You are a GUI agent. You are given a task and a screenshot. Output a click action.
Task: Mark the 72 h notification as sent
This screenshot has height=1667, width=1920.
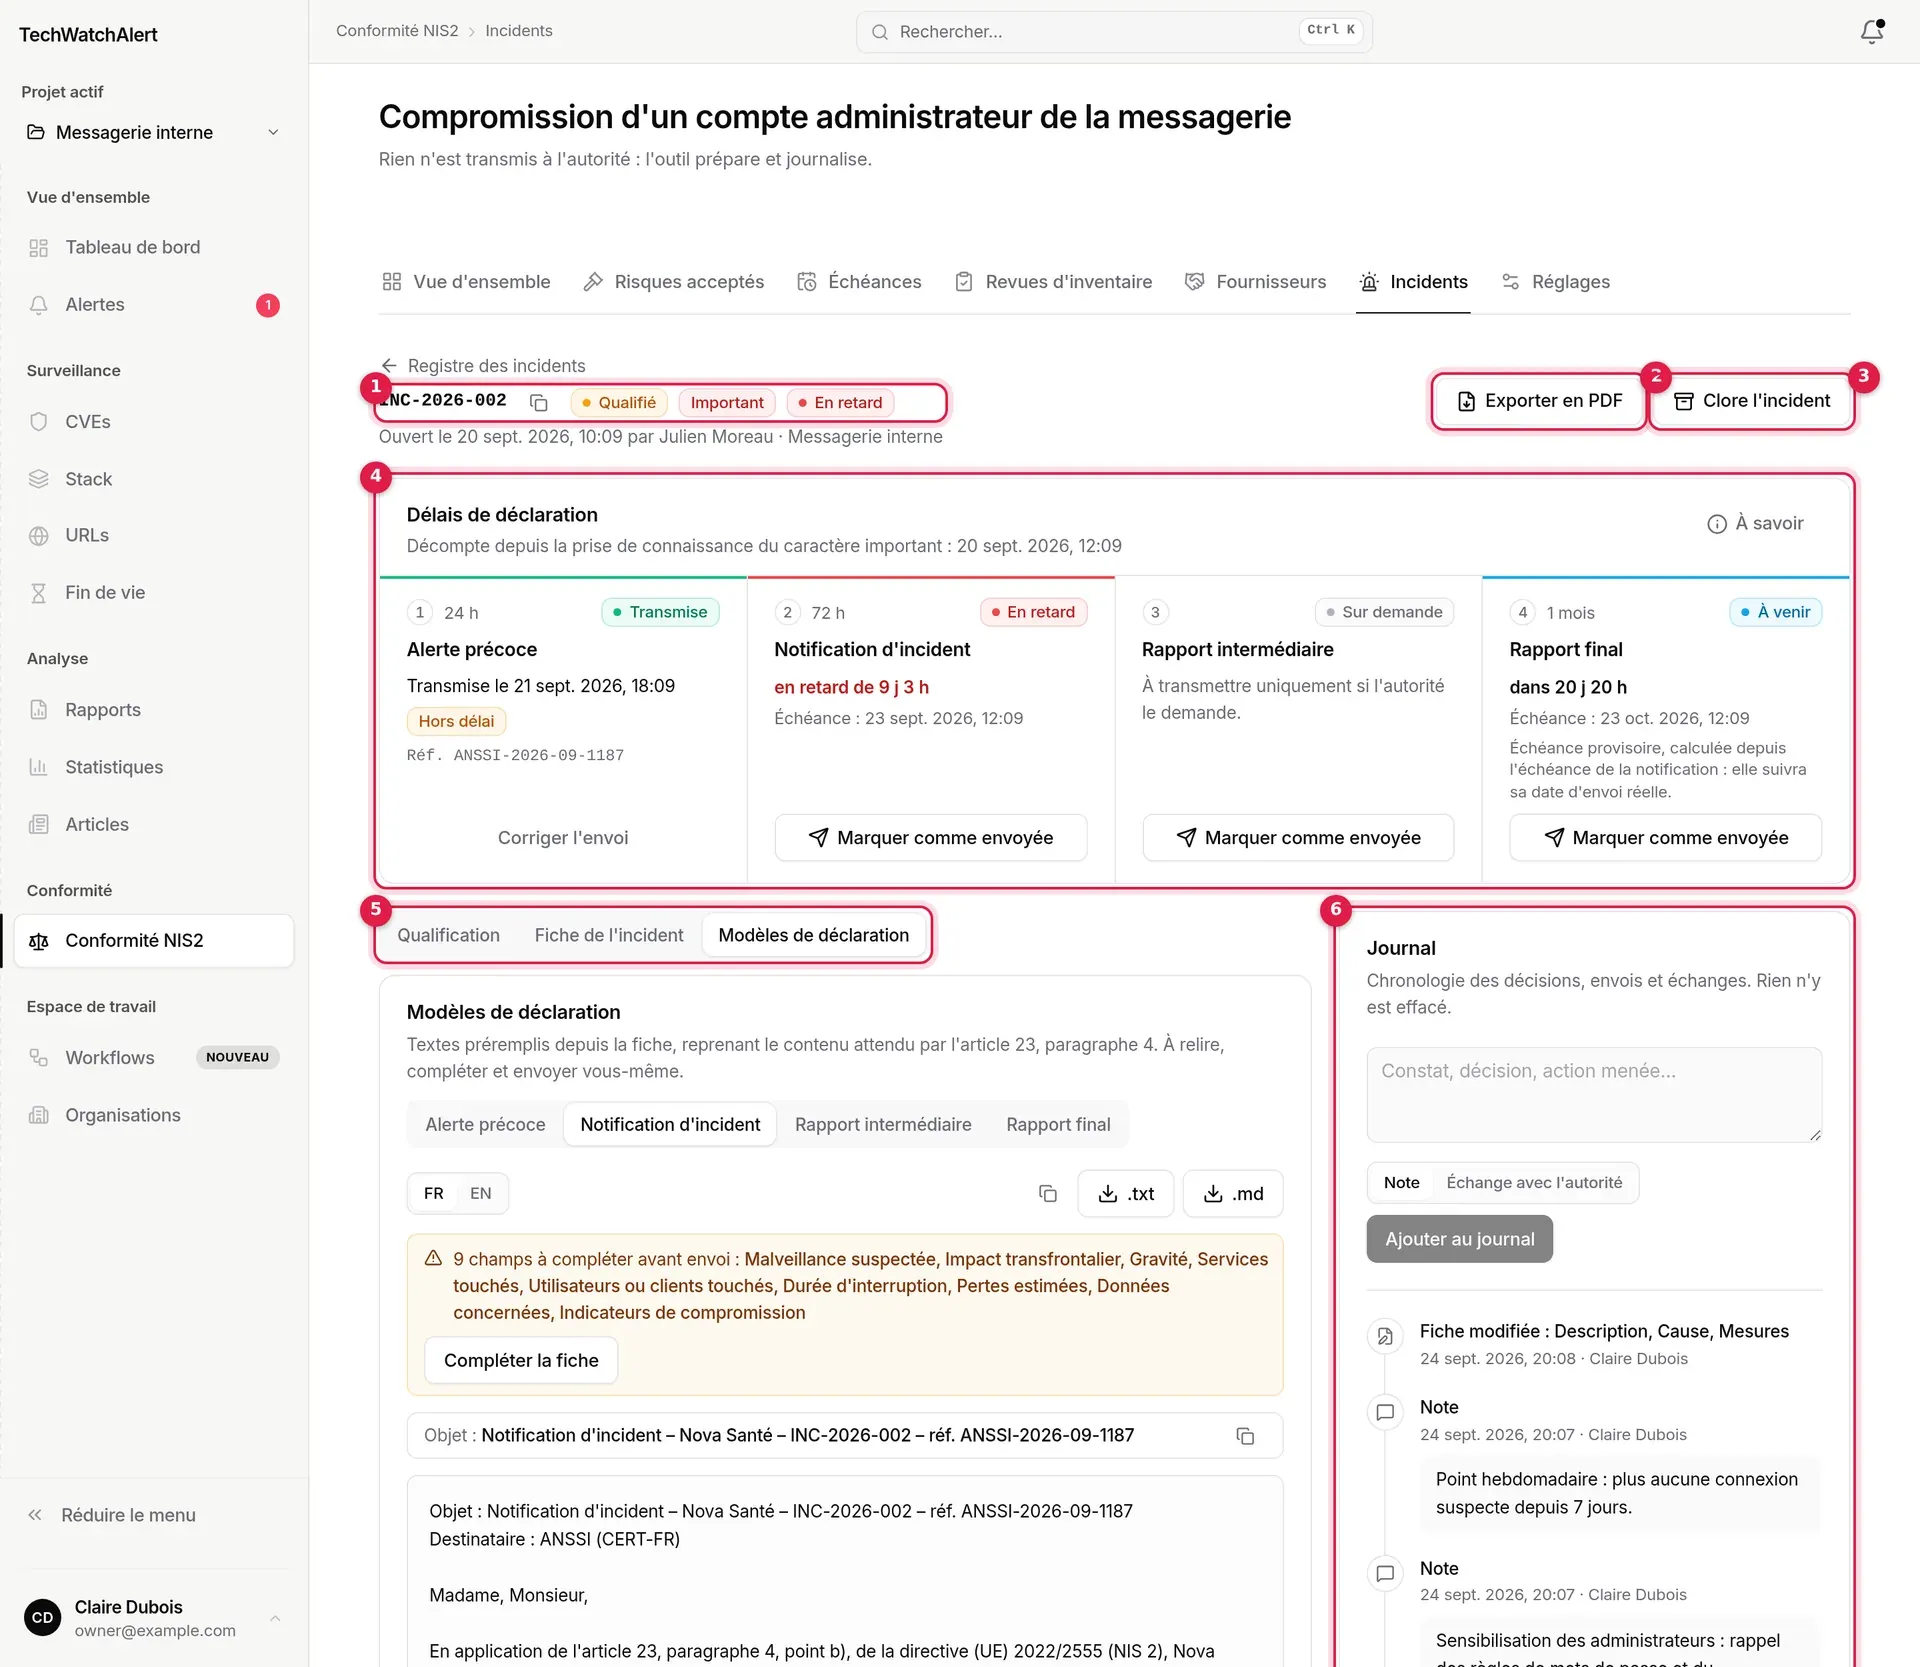coord(930,837)
